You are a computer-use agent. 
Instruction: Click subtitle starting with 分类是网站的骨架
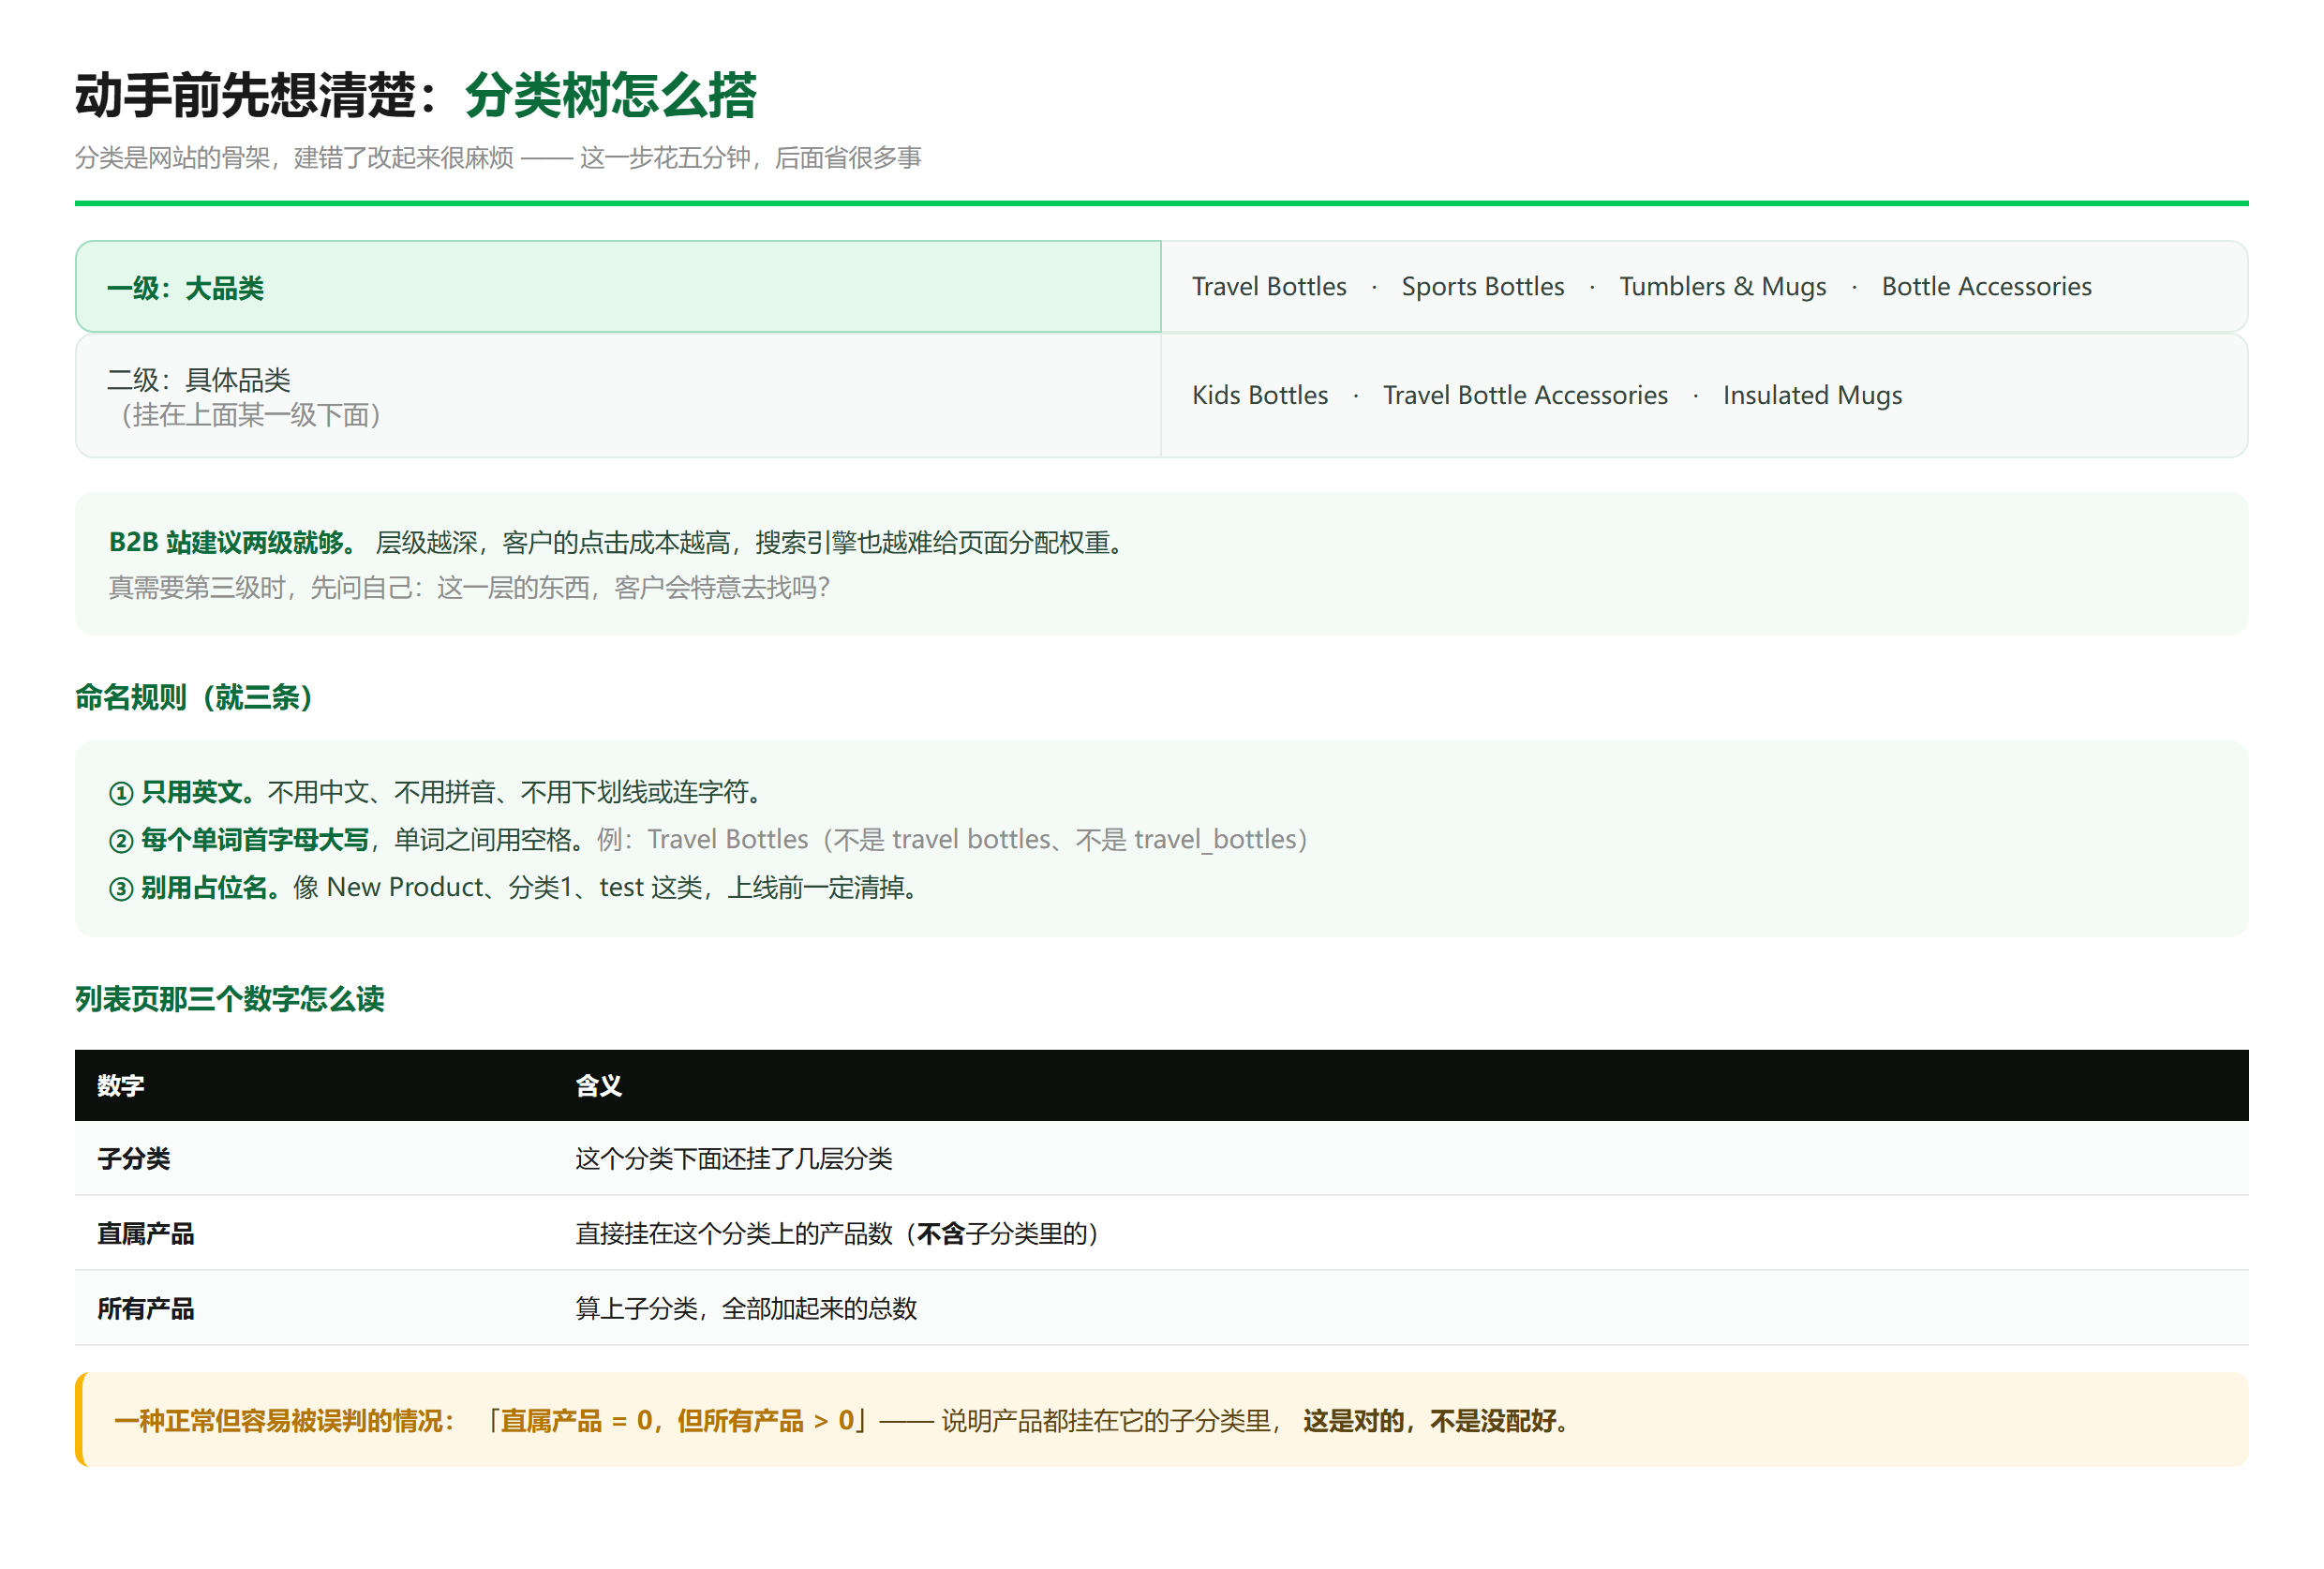click(x=498, y=158)
